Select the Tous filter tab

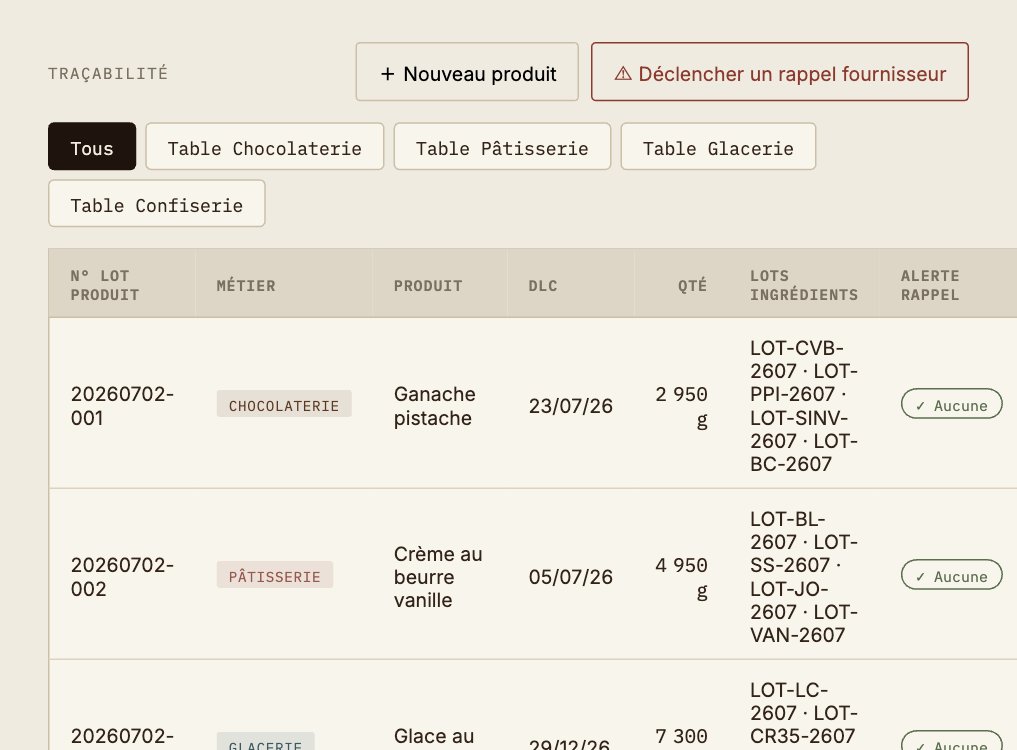92,147
